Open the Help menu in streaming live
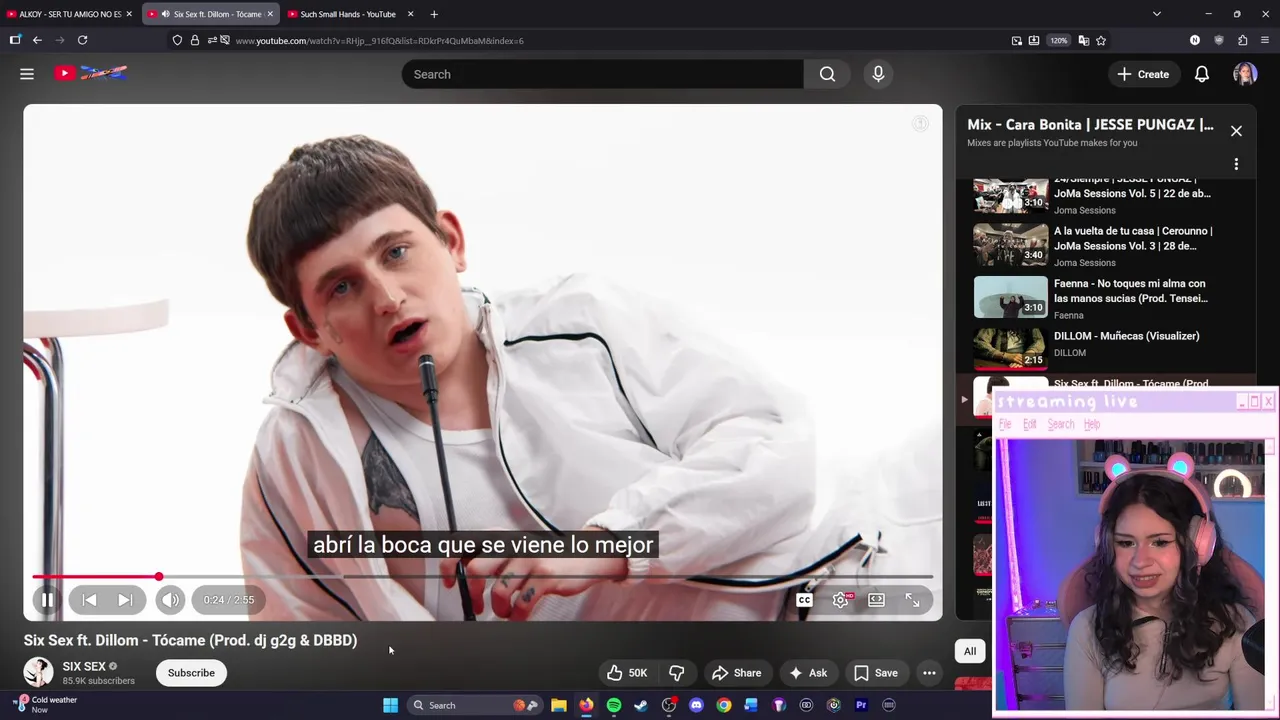This screenshot has width=1280, height=720. point(1092,424)
